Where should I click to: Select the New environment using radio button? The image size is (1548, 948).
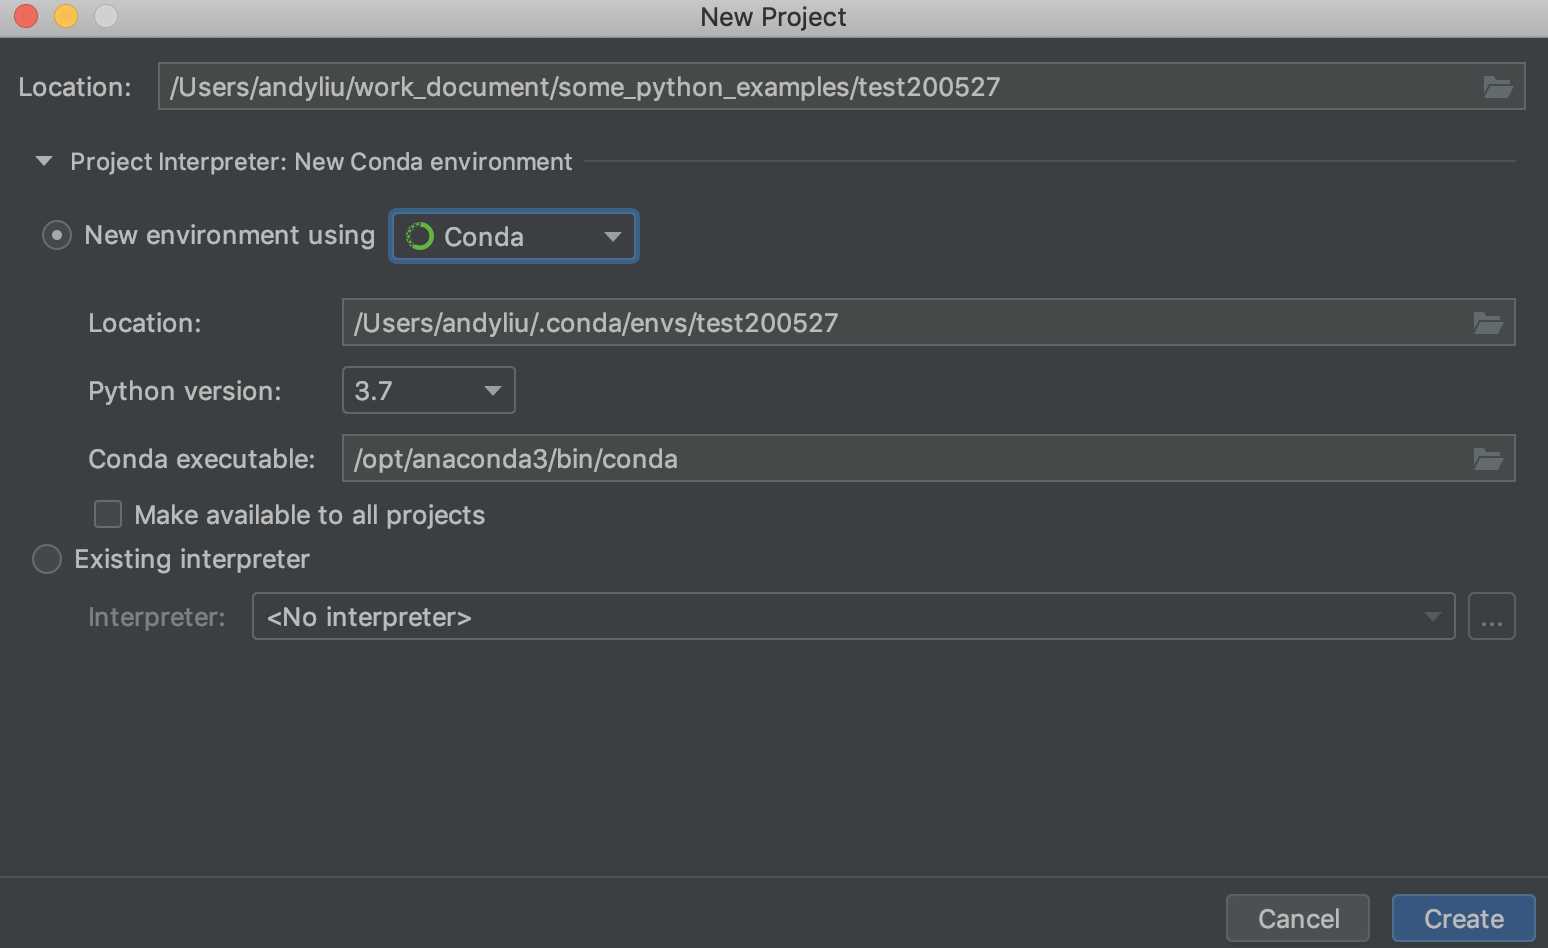[57, 236]
